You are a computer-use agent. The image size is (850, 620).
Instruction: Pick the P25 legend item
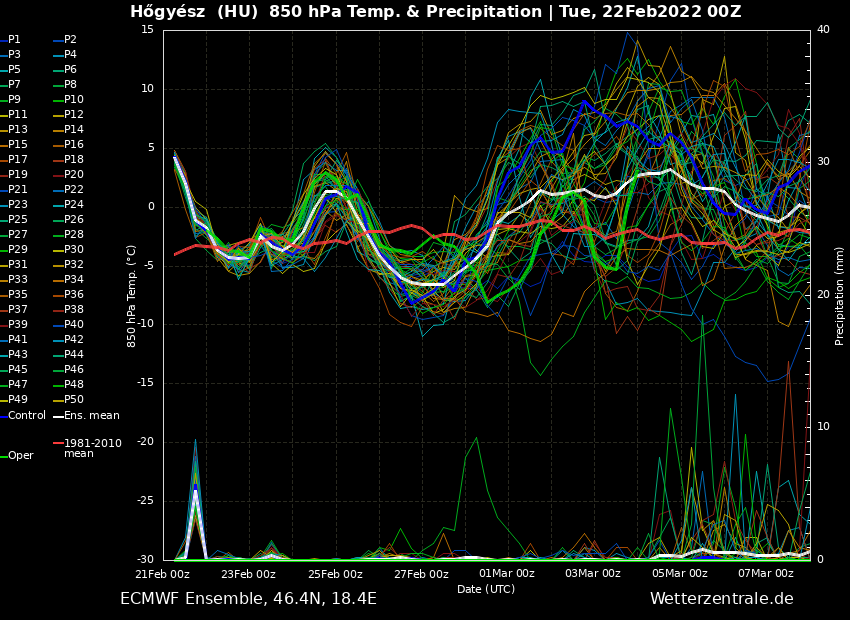click(x=18, y=220)
